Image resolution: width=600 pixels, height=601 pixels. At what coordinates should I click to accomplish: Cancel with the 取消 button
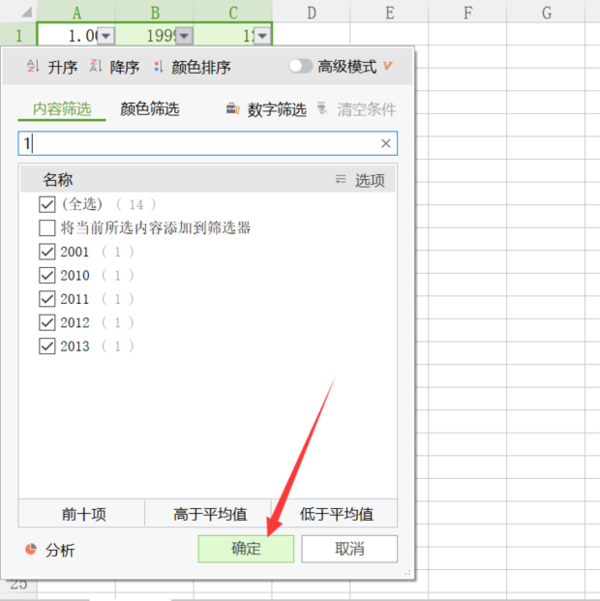click(x=350, y=549)
